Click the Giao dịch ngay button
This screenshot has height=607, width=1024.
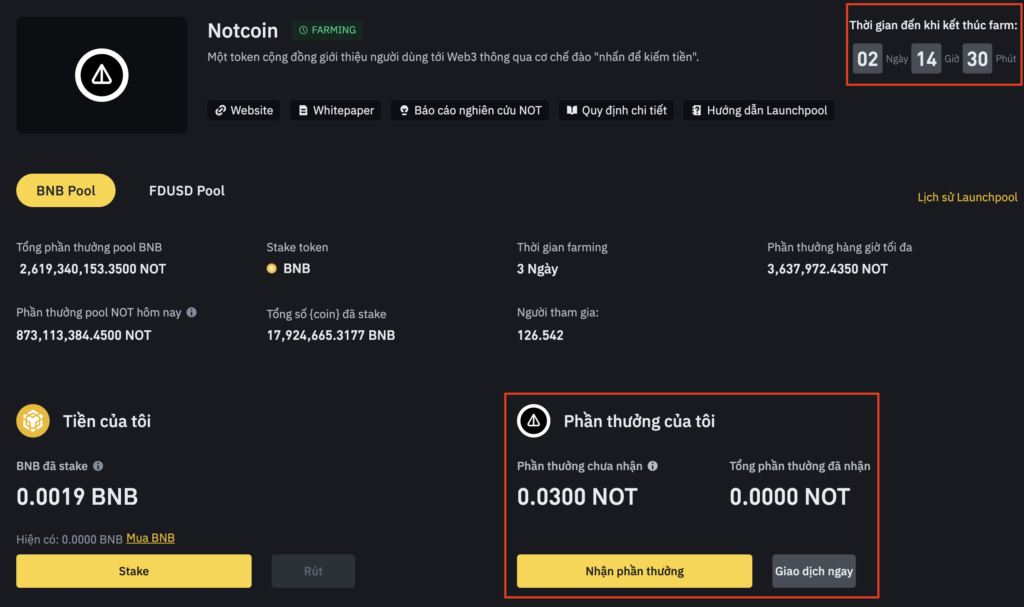click(x=814, y=571)
